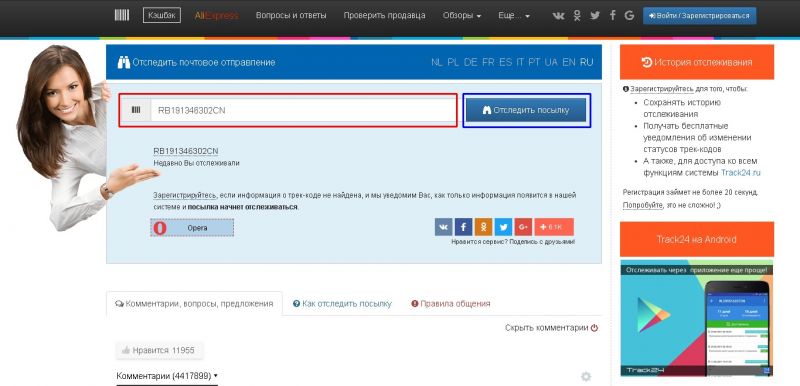
Task: Open the Twitter icon in the header
Action: coord(595,16)
